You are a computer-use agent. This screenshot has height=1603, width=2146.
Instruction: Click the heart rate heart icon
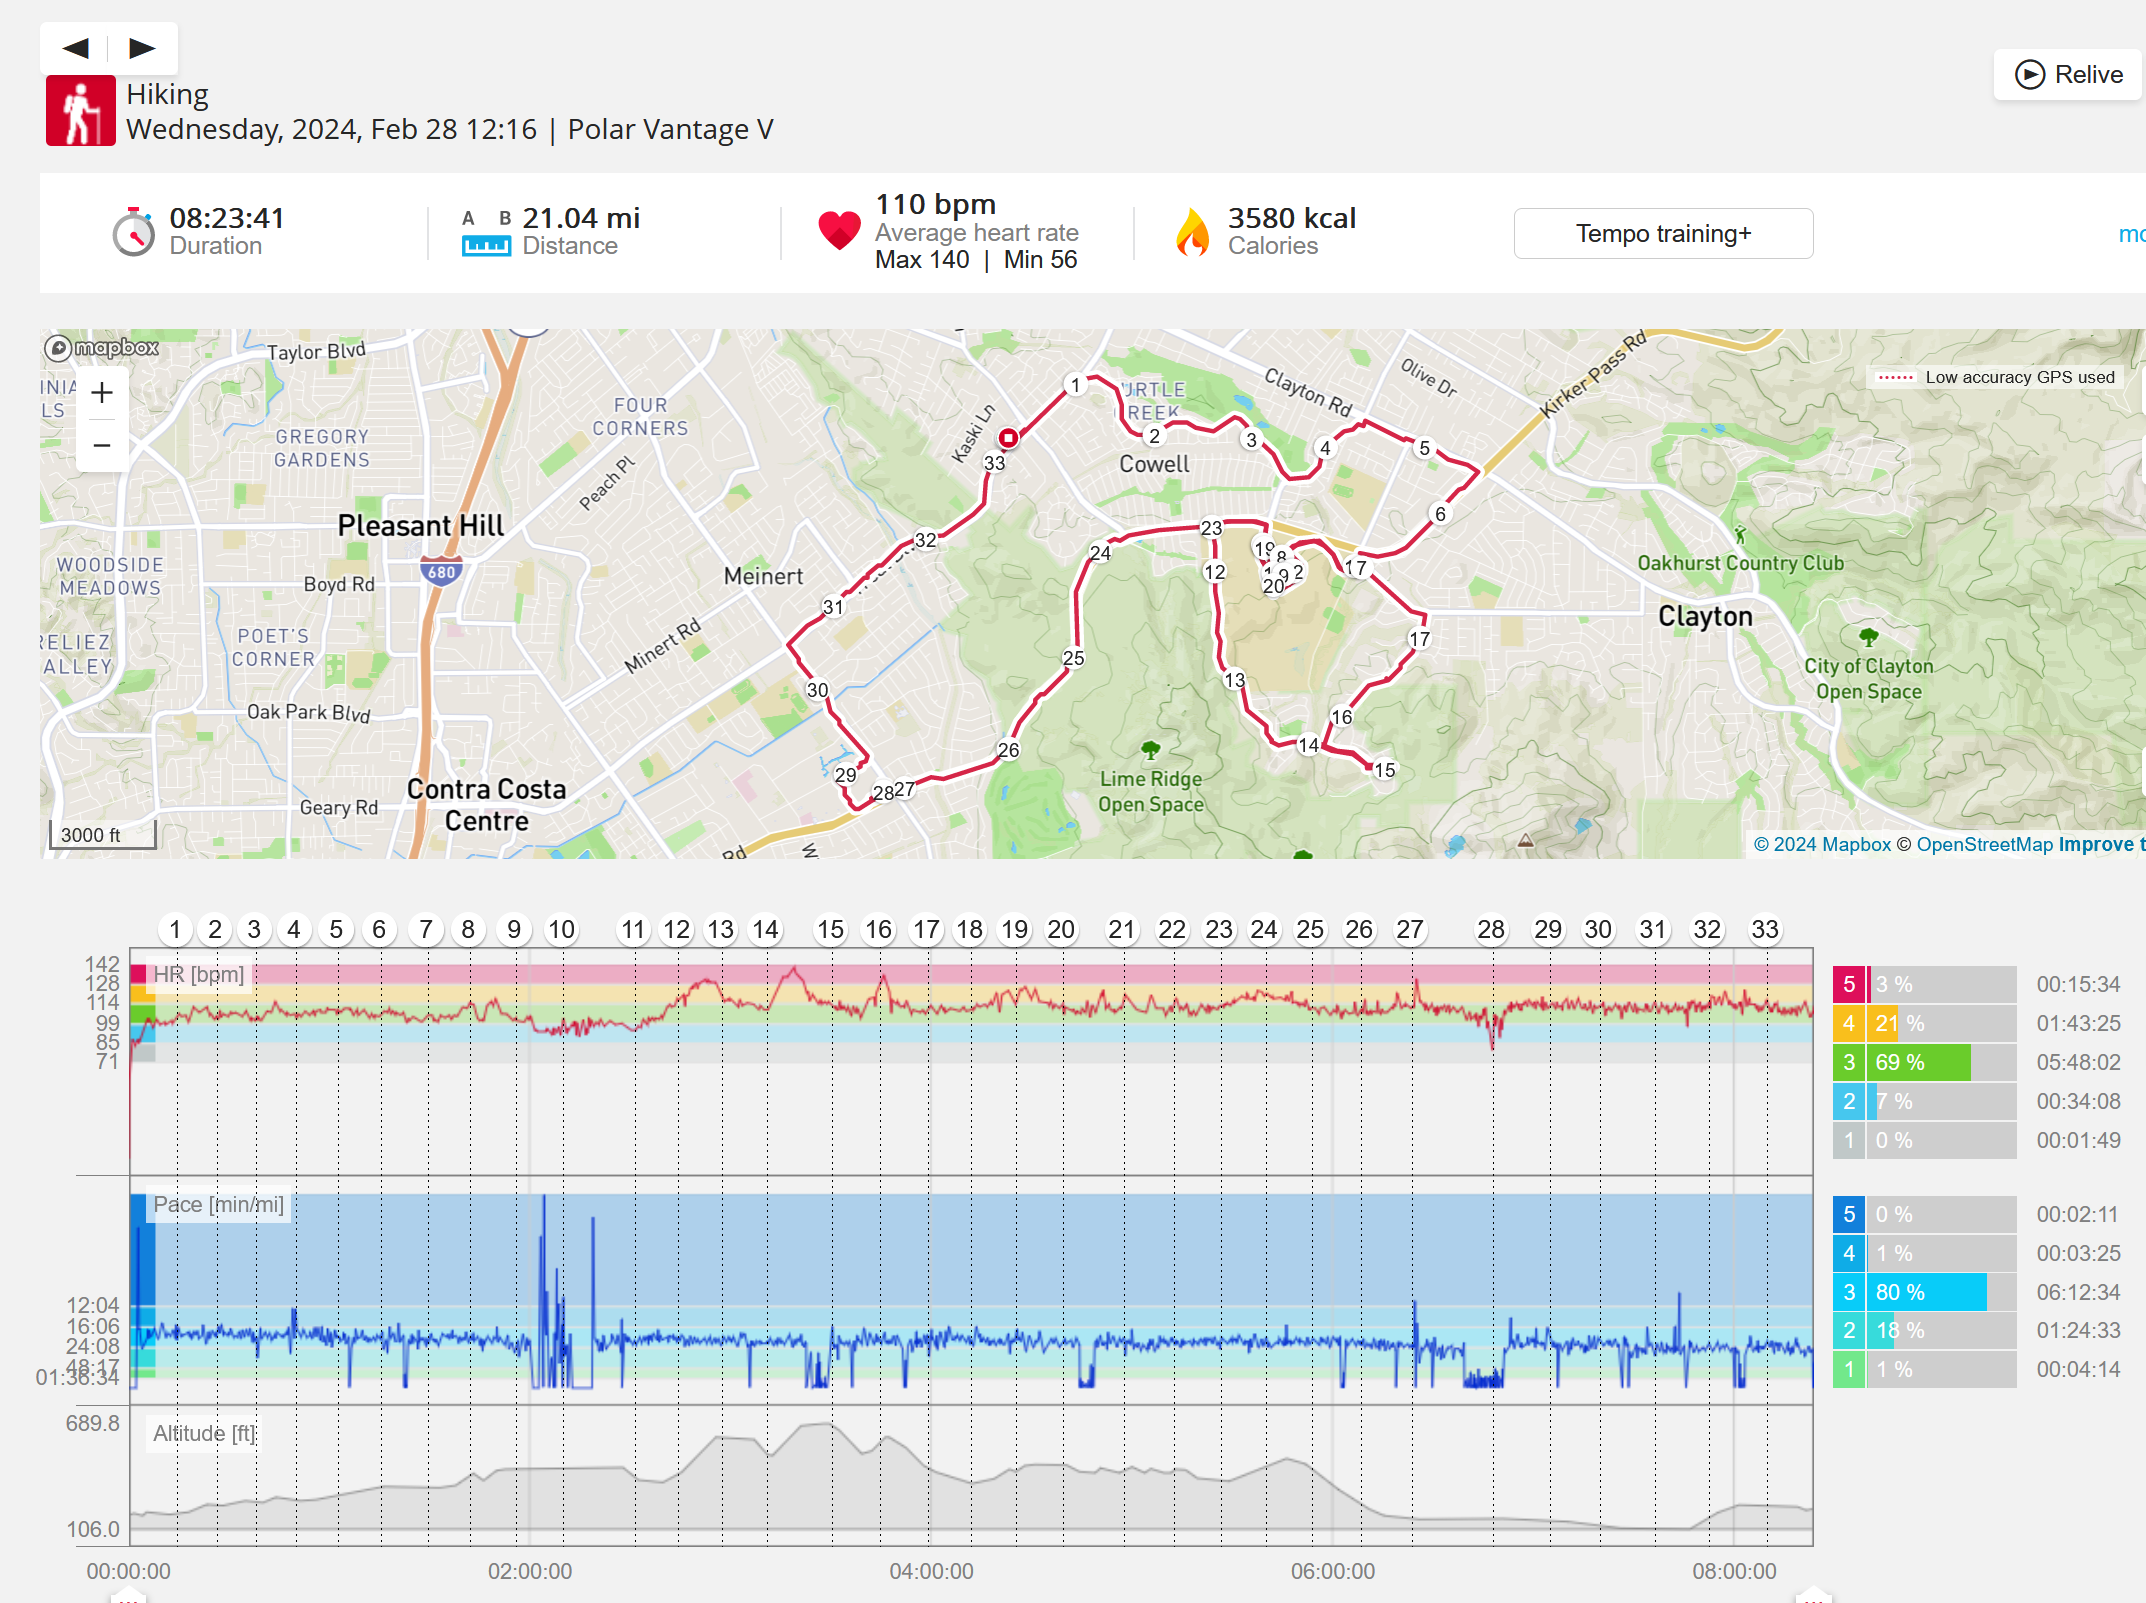pos(838,231)
